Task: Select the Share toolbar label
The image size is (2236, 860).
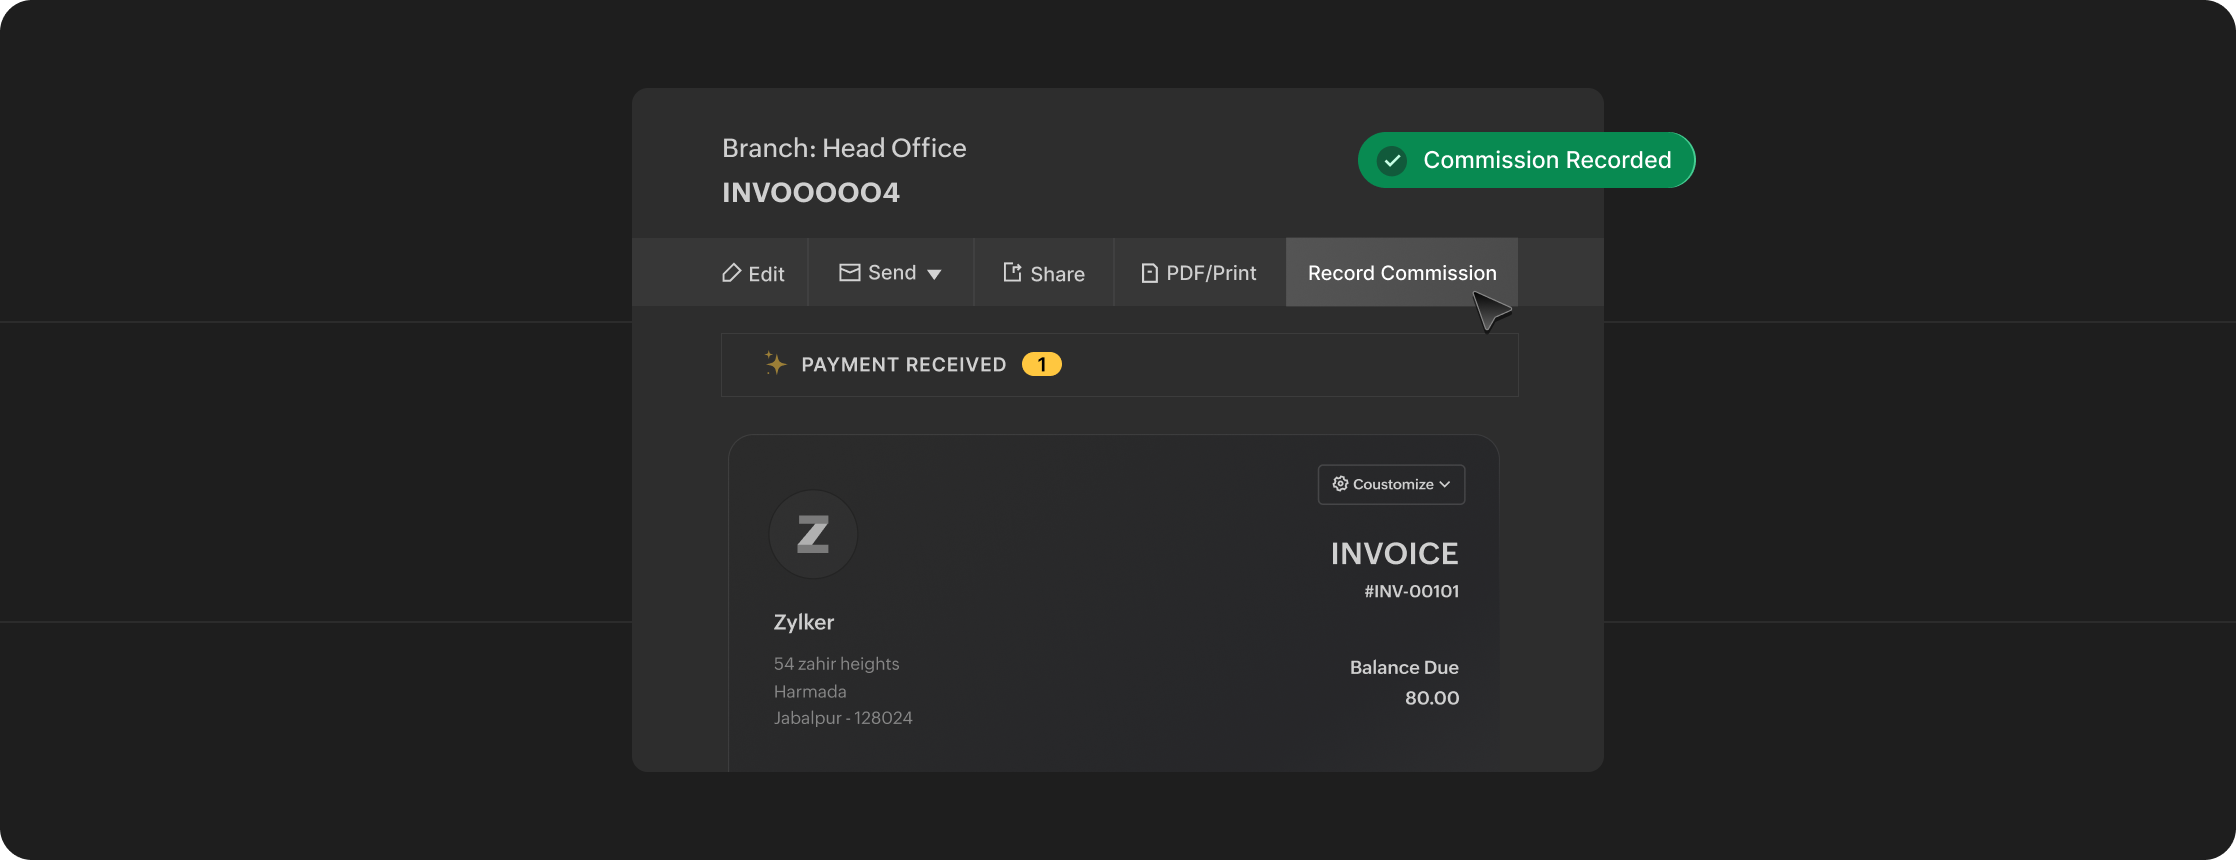Action: coord(1057,274)
